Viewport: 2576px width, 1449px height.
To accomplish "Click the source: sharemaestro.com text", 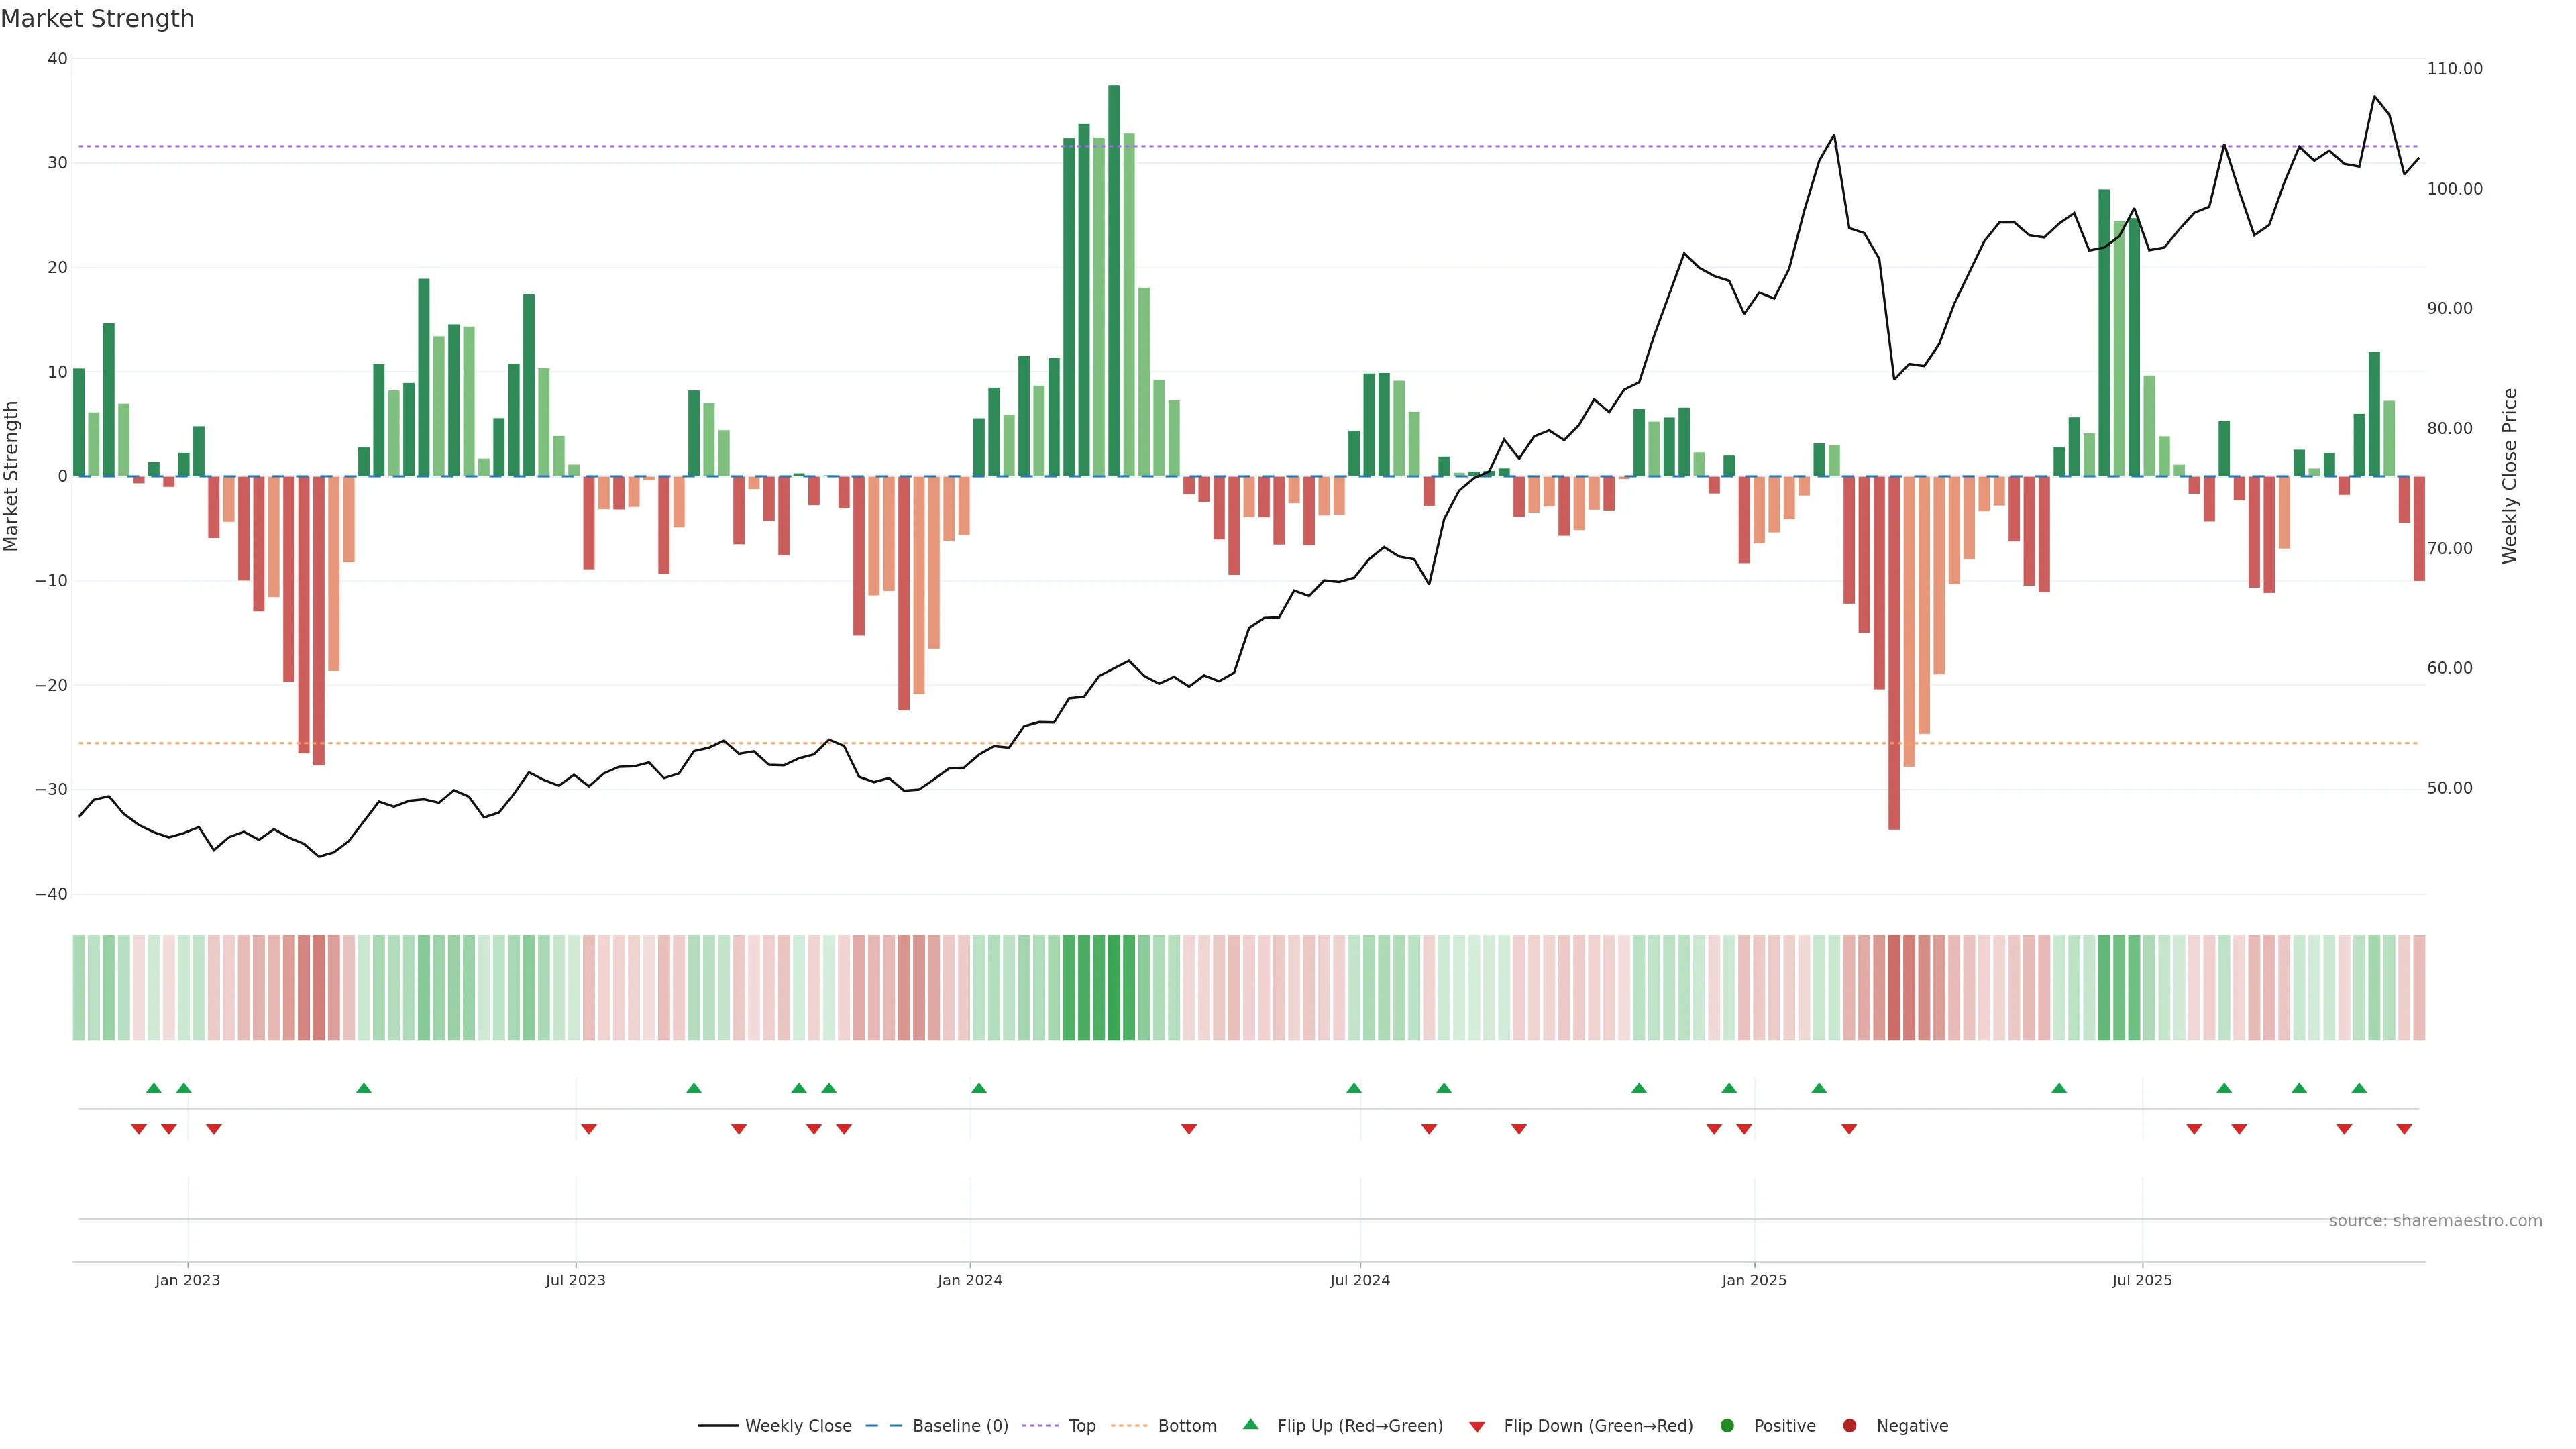I will 2435,1221.
